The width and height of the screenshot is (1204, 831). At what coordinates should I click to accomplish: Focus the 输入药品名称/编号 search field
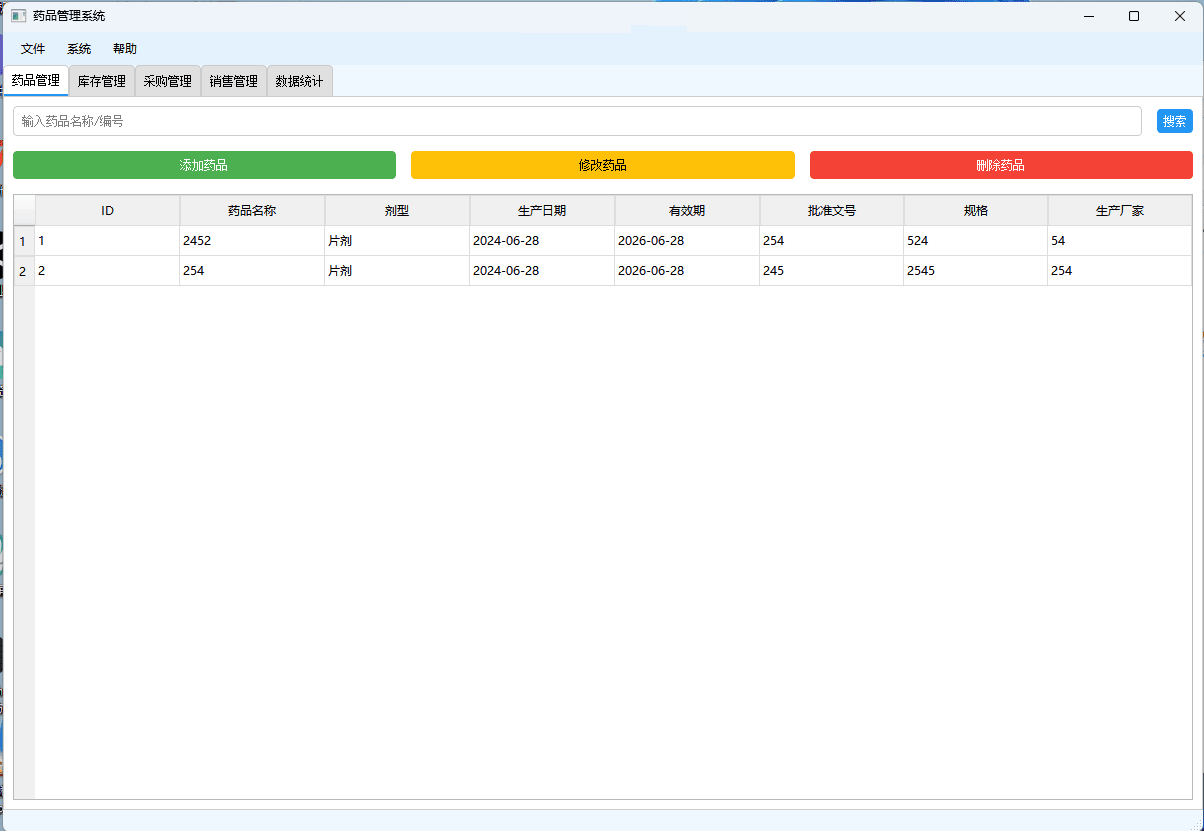[x=576, y=121]
